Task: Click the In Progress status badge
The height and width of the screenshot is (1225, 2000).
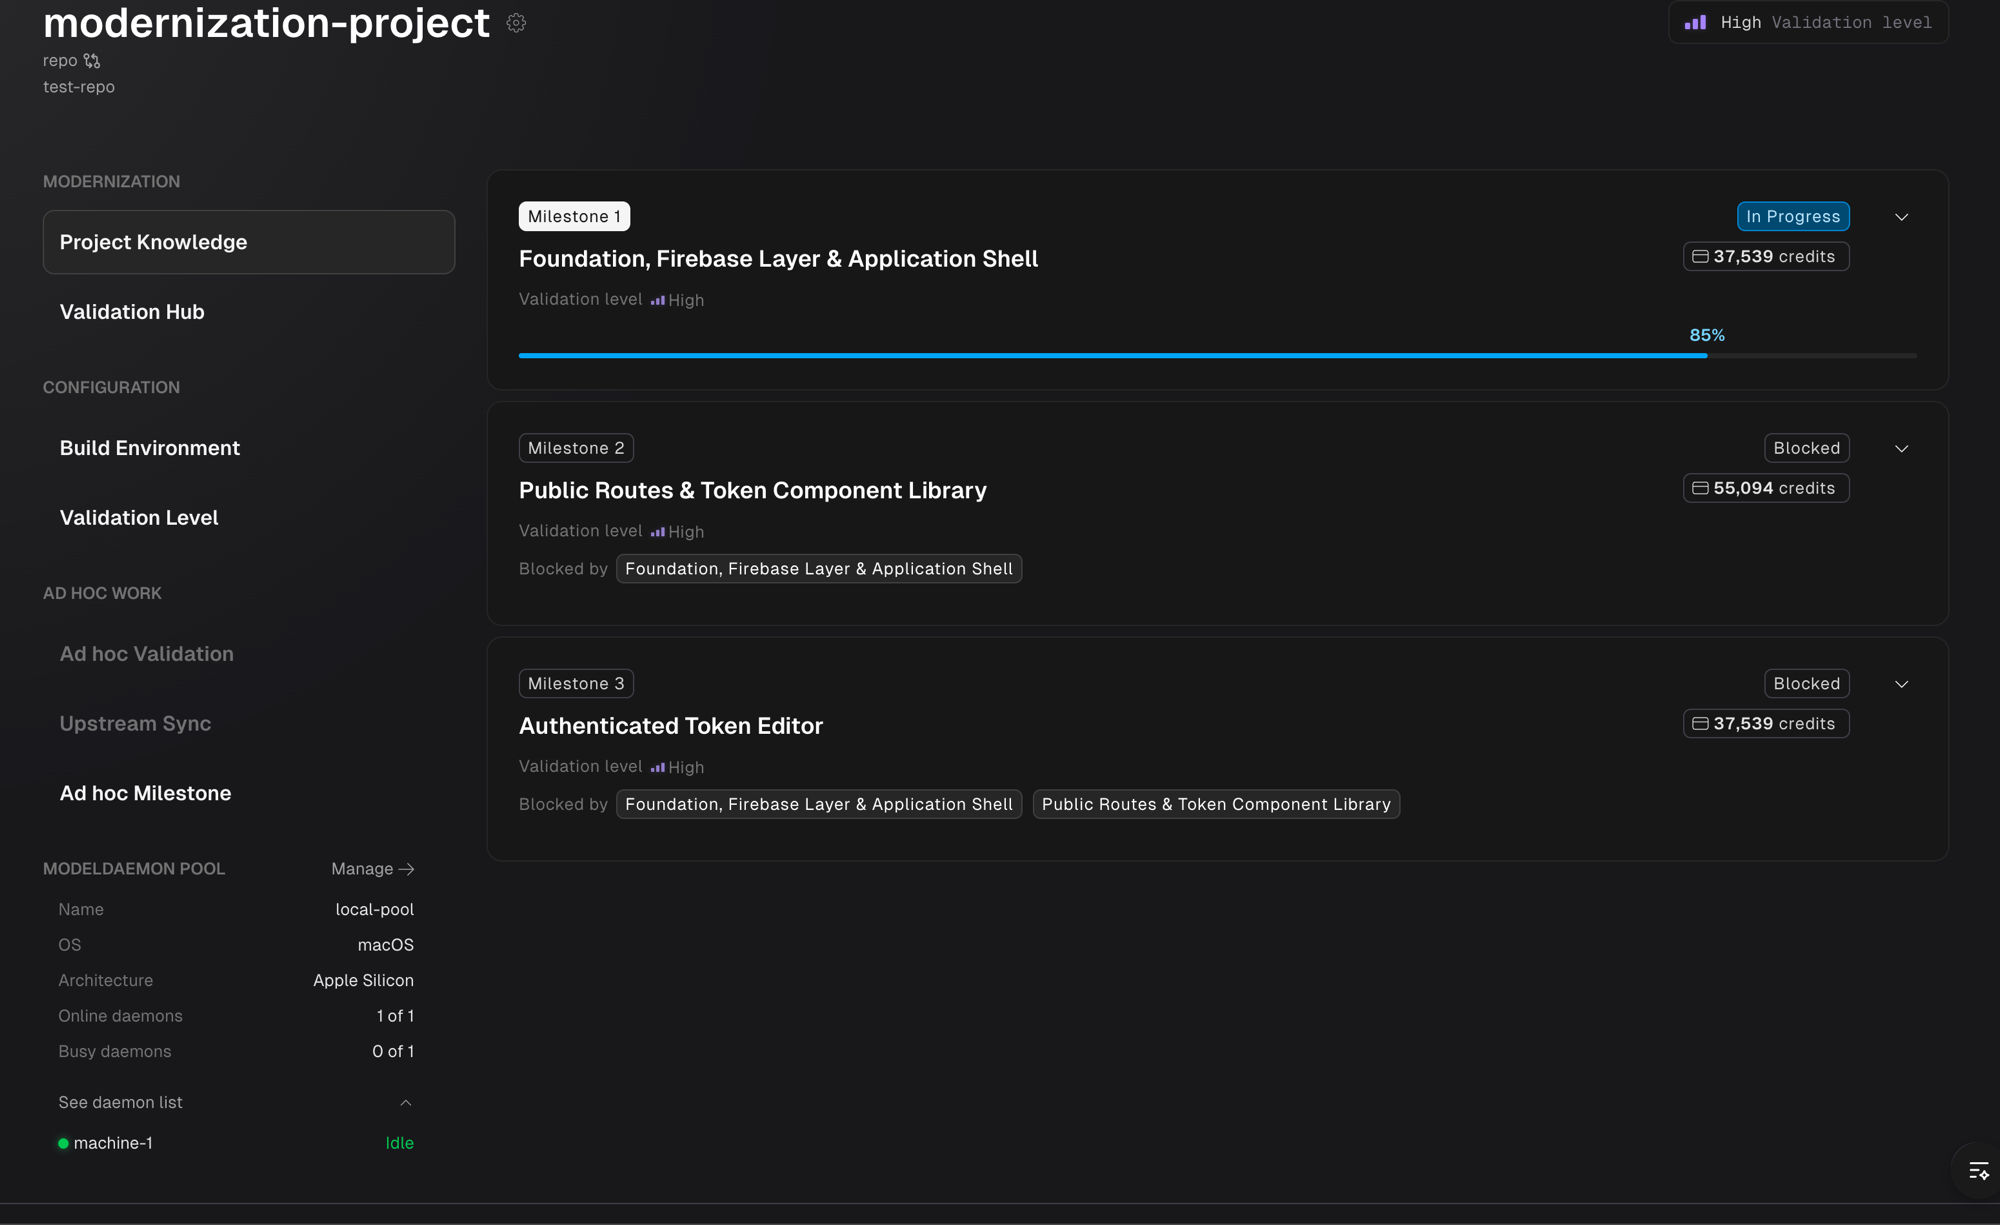Action: [1793, 217]
